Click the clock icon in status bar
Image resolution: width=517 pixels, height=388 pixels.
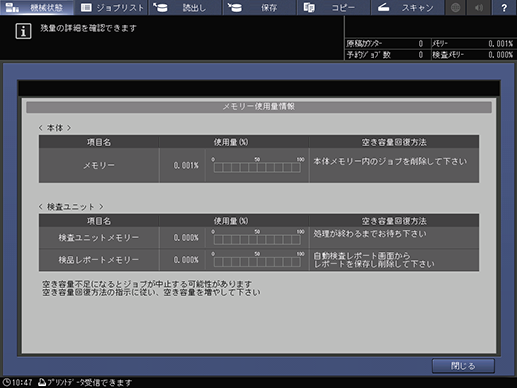(7, 382)
